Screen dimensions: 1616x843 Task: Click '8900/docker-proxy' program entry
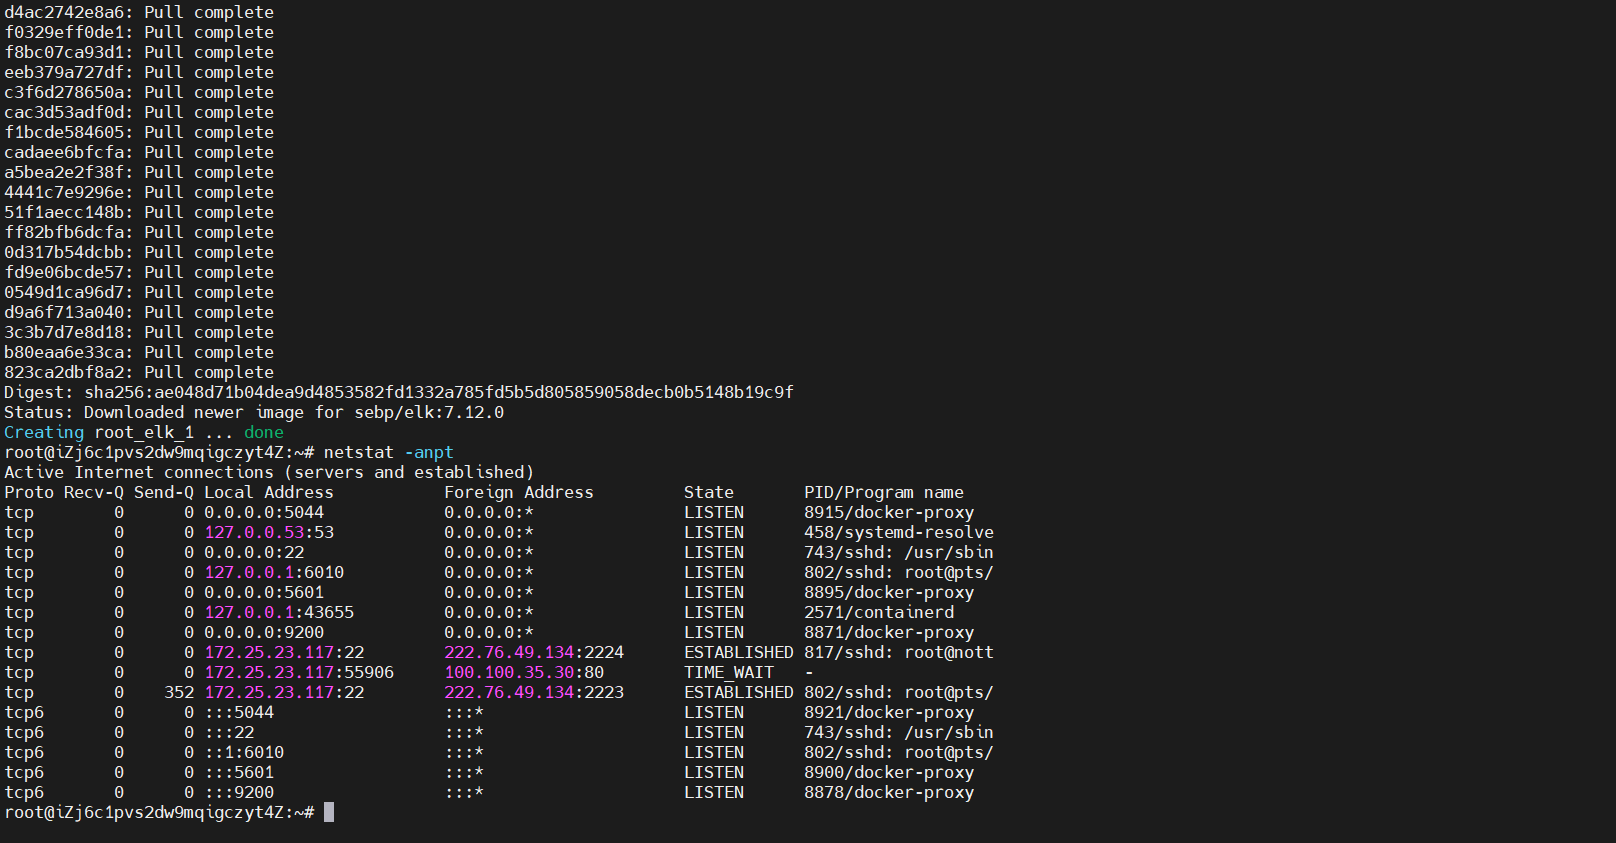(889, 772)
